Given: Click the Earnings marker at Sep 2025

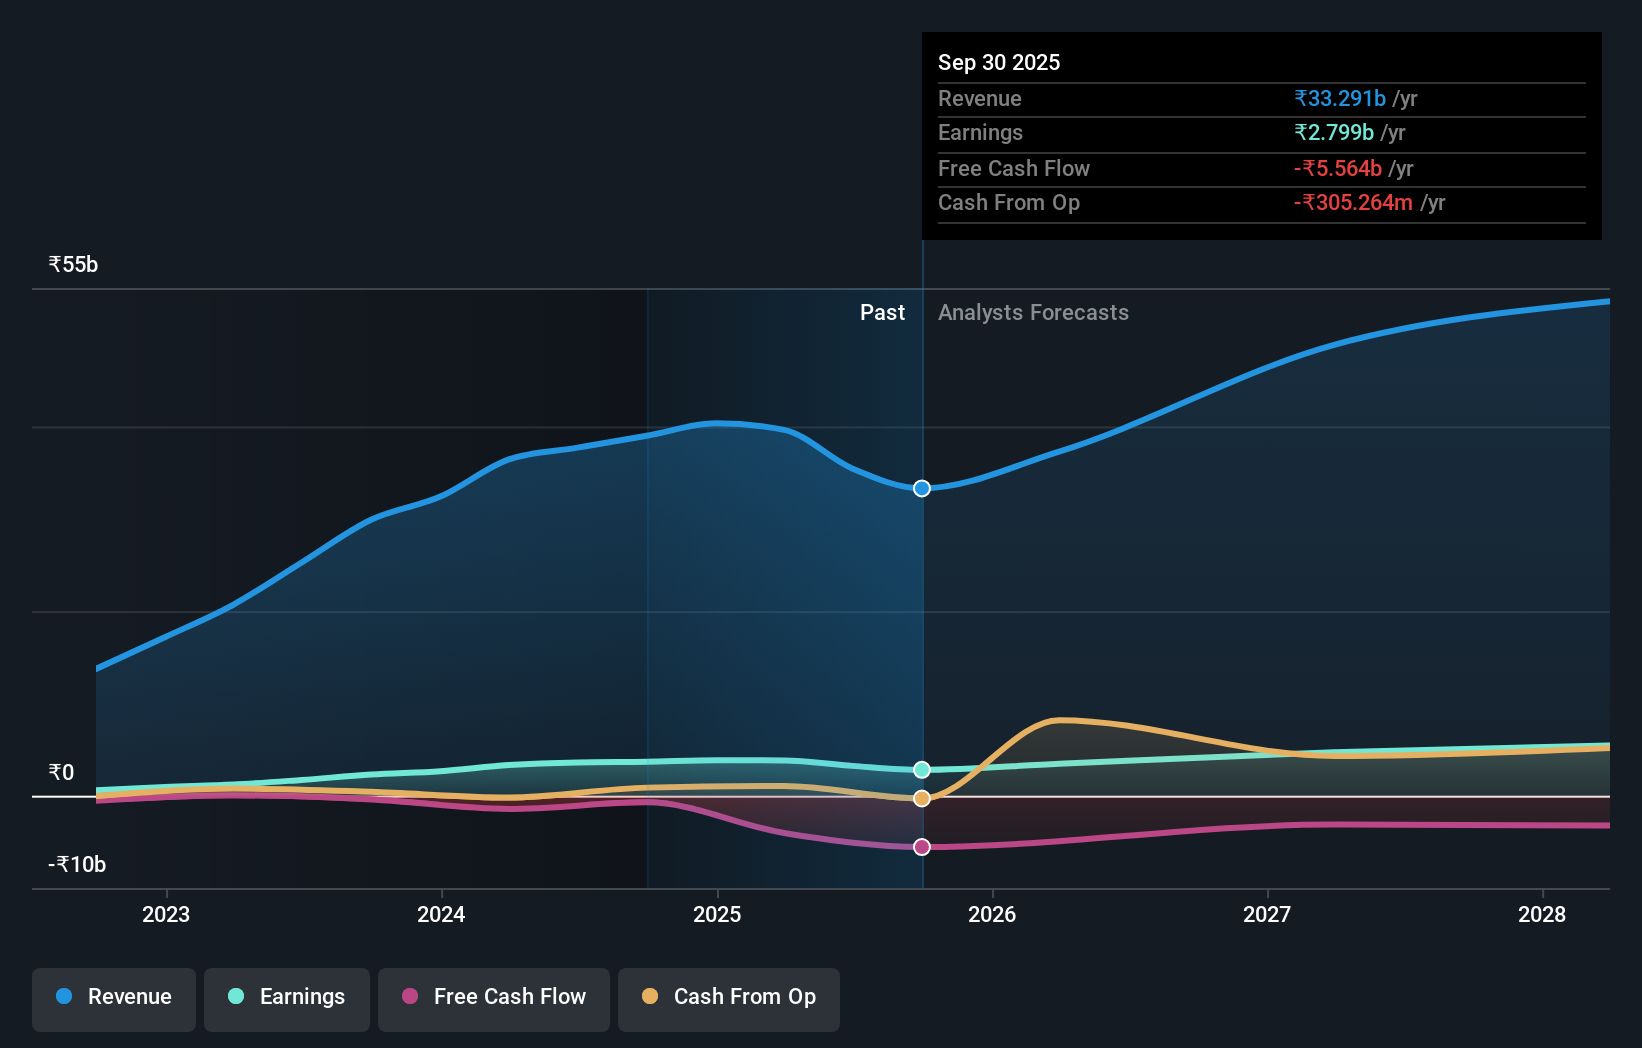Looking at the screenshot, I should (x=921, y=769).
